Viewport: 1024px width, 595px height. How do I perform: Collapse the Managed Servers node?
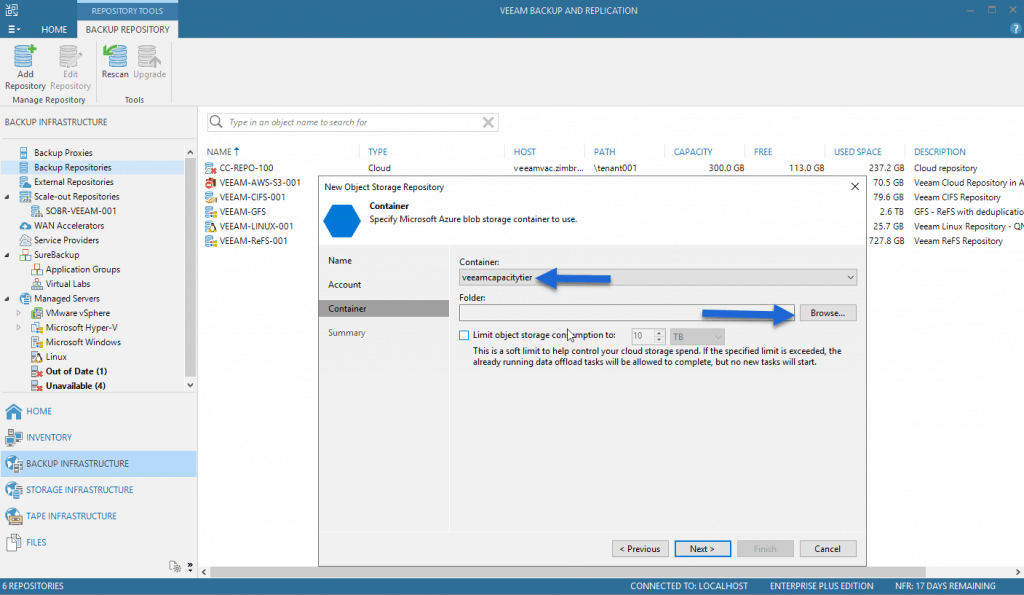click(7, 298)
